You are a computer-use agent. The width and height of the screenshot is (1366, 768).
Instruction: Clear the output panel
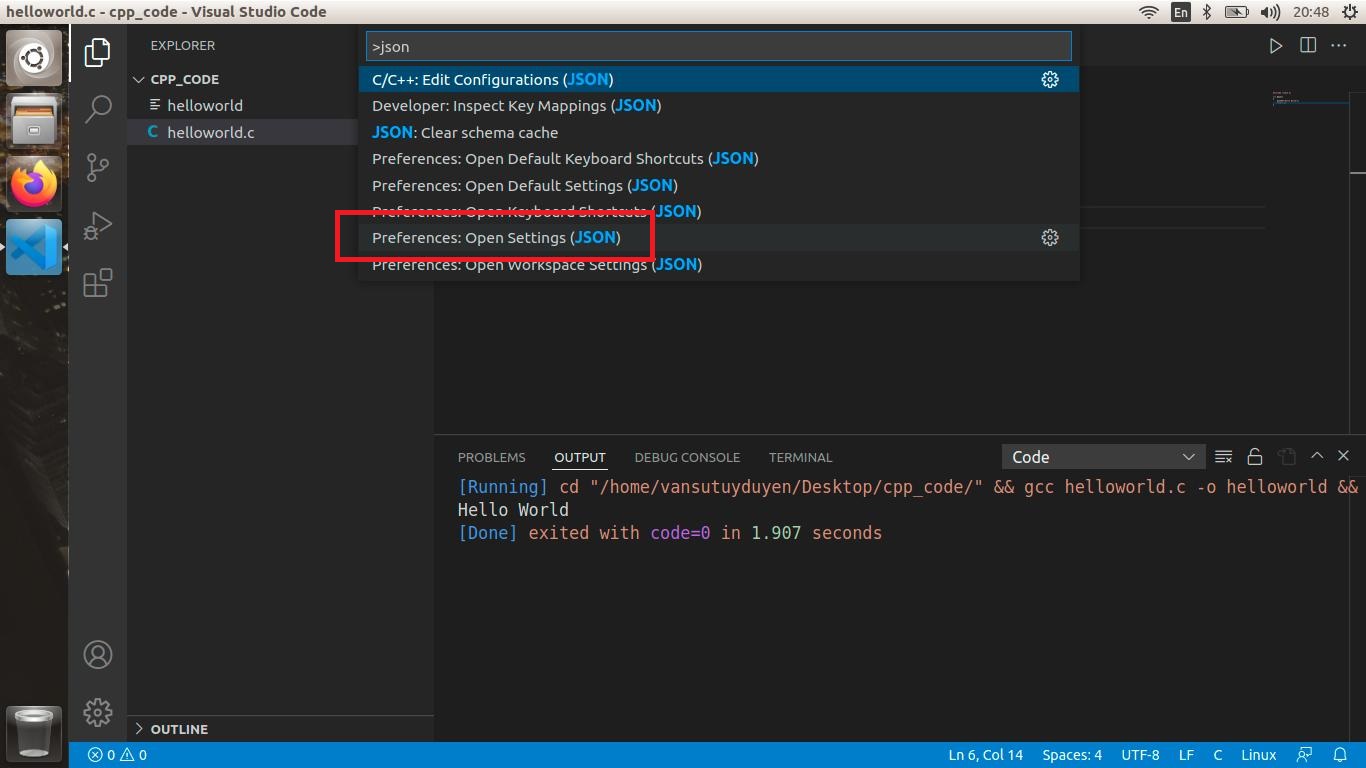[x=1223, y=457]
